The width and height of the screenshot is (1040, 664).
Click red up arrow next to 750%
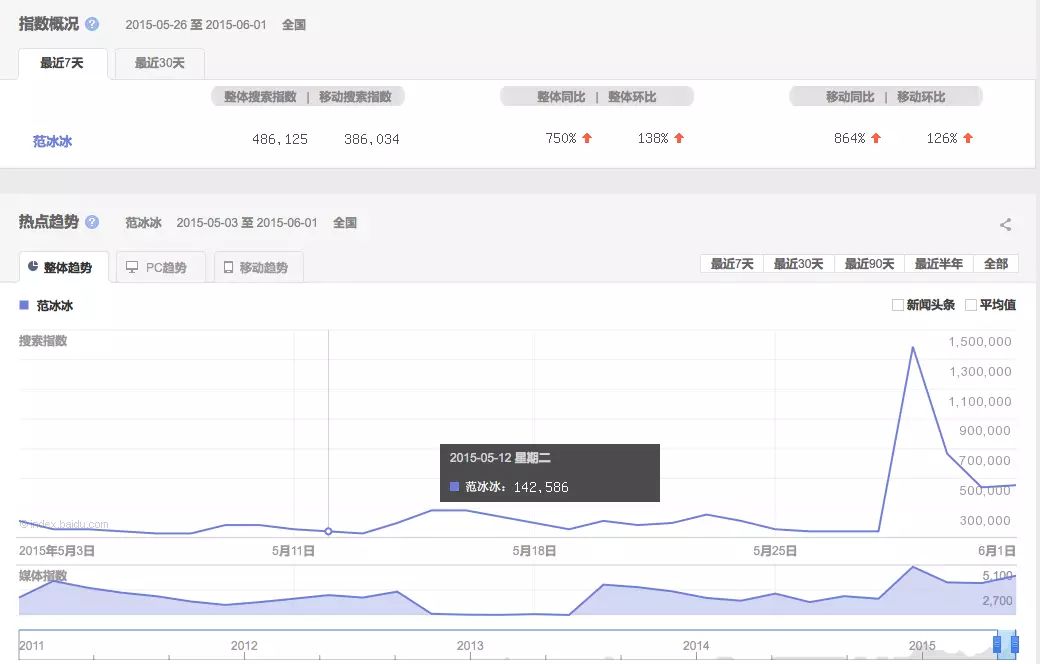[x=587, y=138]
